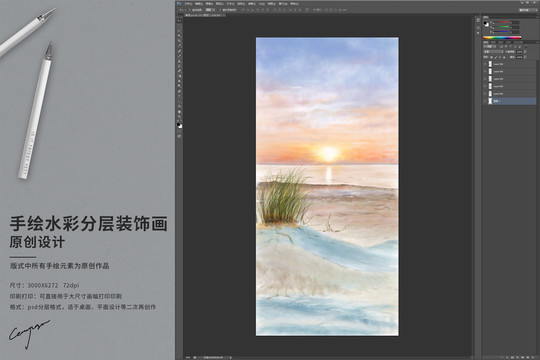Hide the topmost layer with its eye icon

(x=485, y=64)
